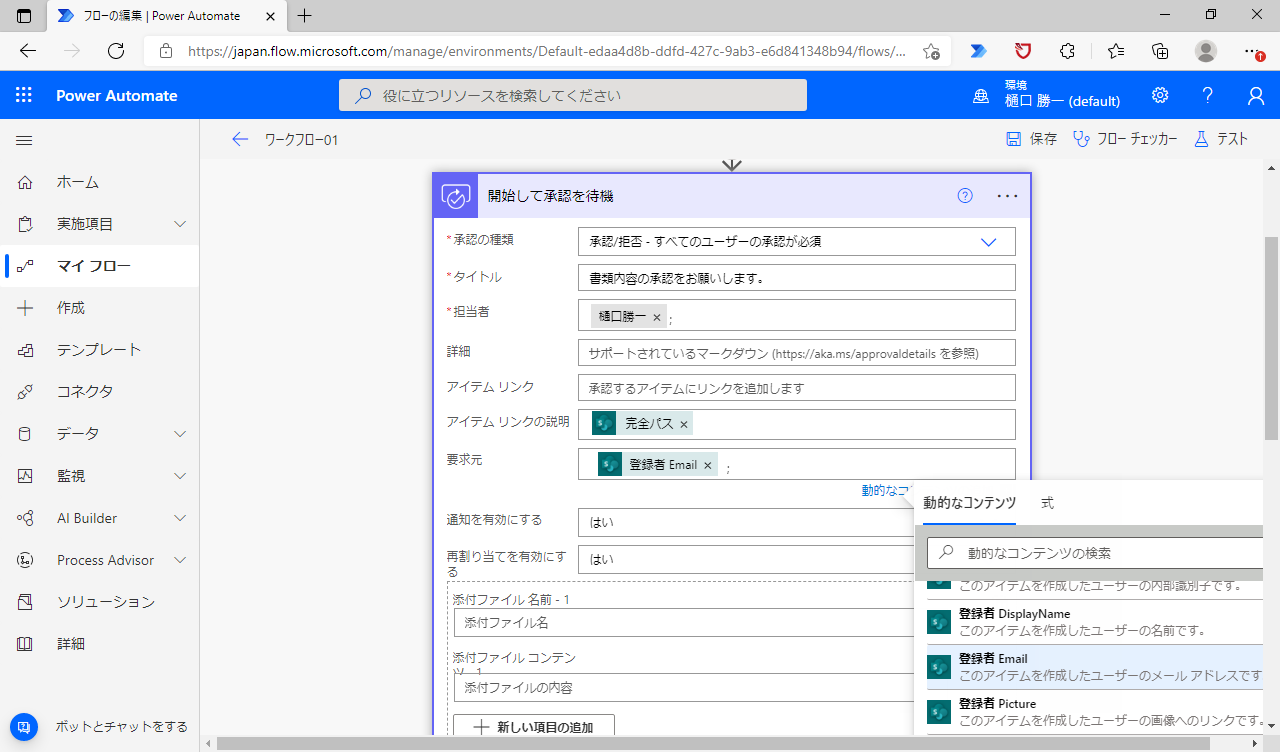
Task: Remove the 完全パス token
Action: click(x=684, y=424)
